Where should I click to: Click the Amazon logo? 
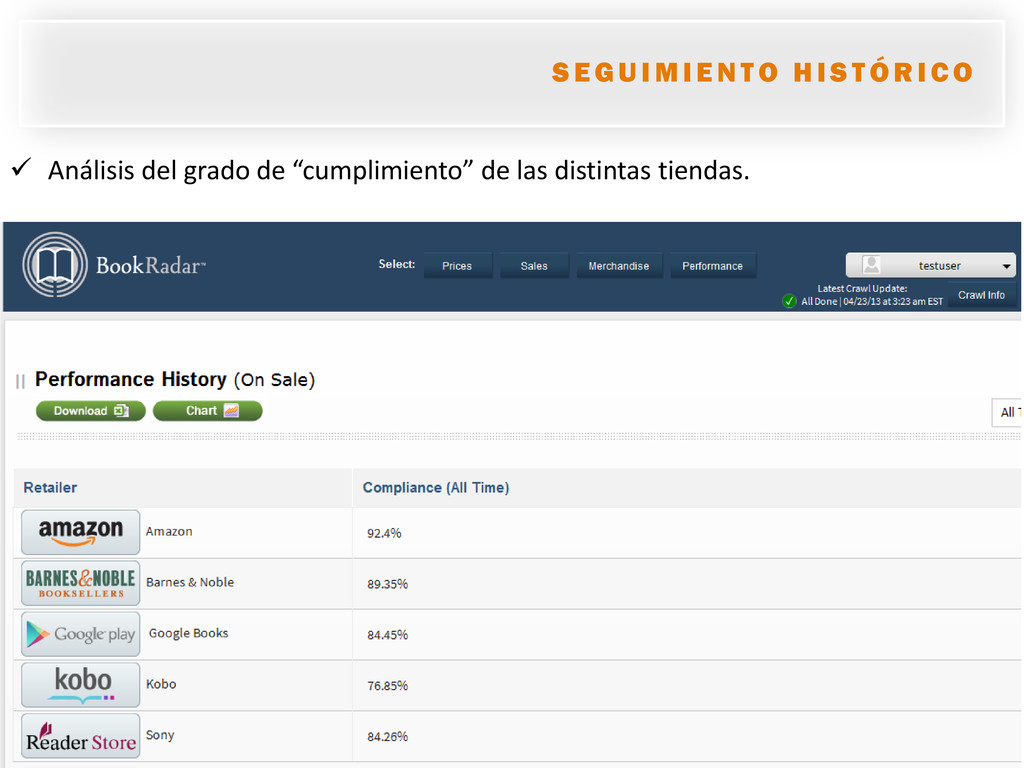80,532
